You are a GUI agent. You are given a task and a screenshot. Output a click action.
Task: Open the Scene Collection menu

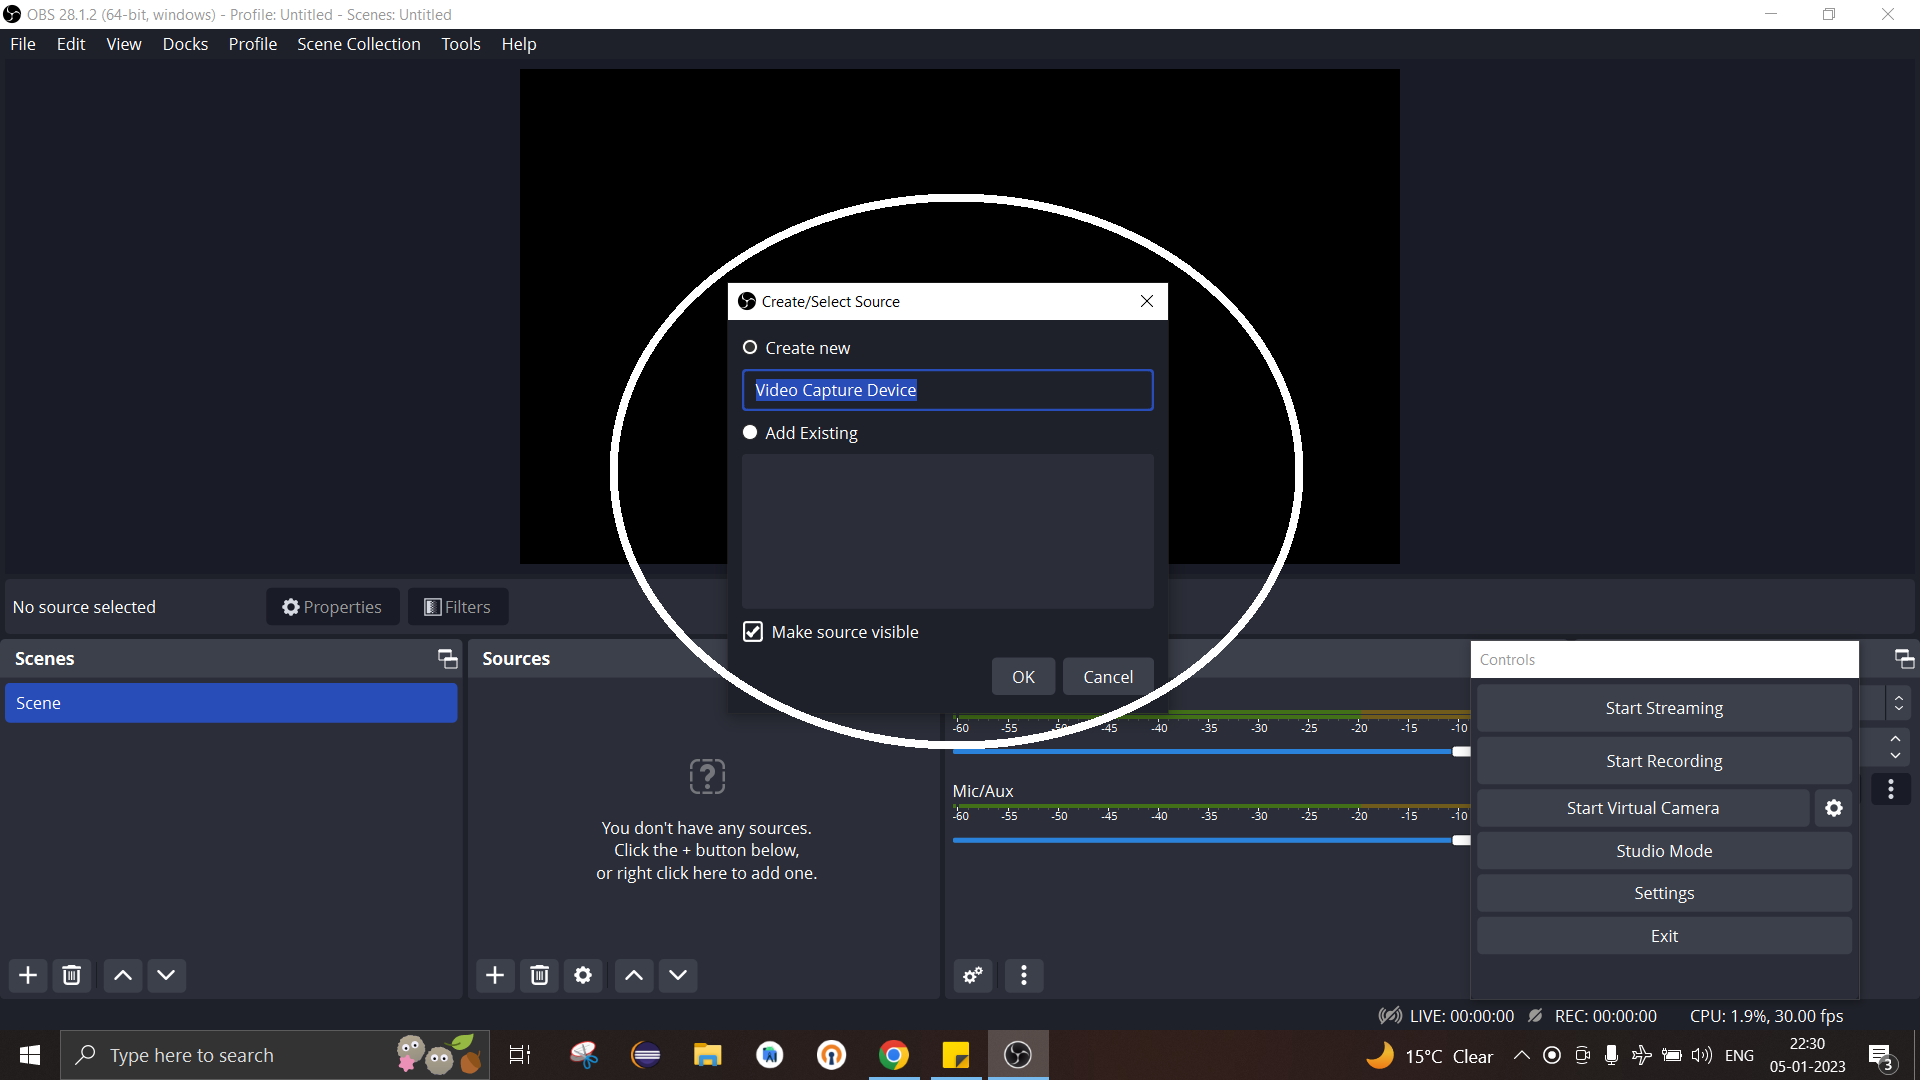tap(360, 44)
